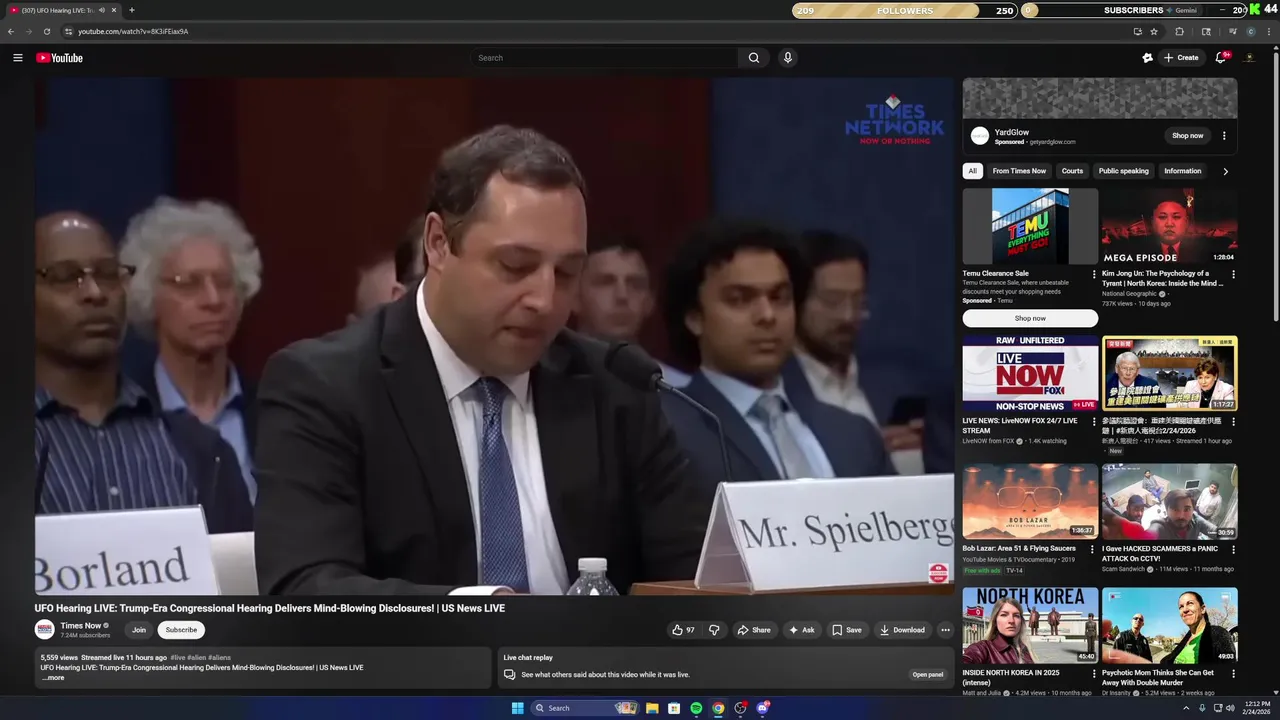The image size is (1280, 720).
Task: Open Kim Jong Un video thumbnail
Action: point(1169,226)
